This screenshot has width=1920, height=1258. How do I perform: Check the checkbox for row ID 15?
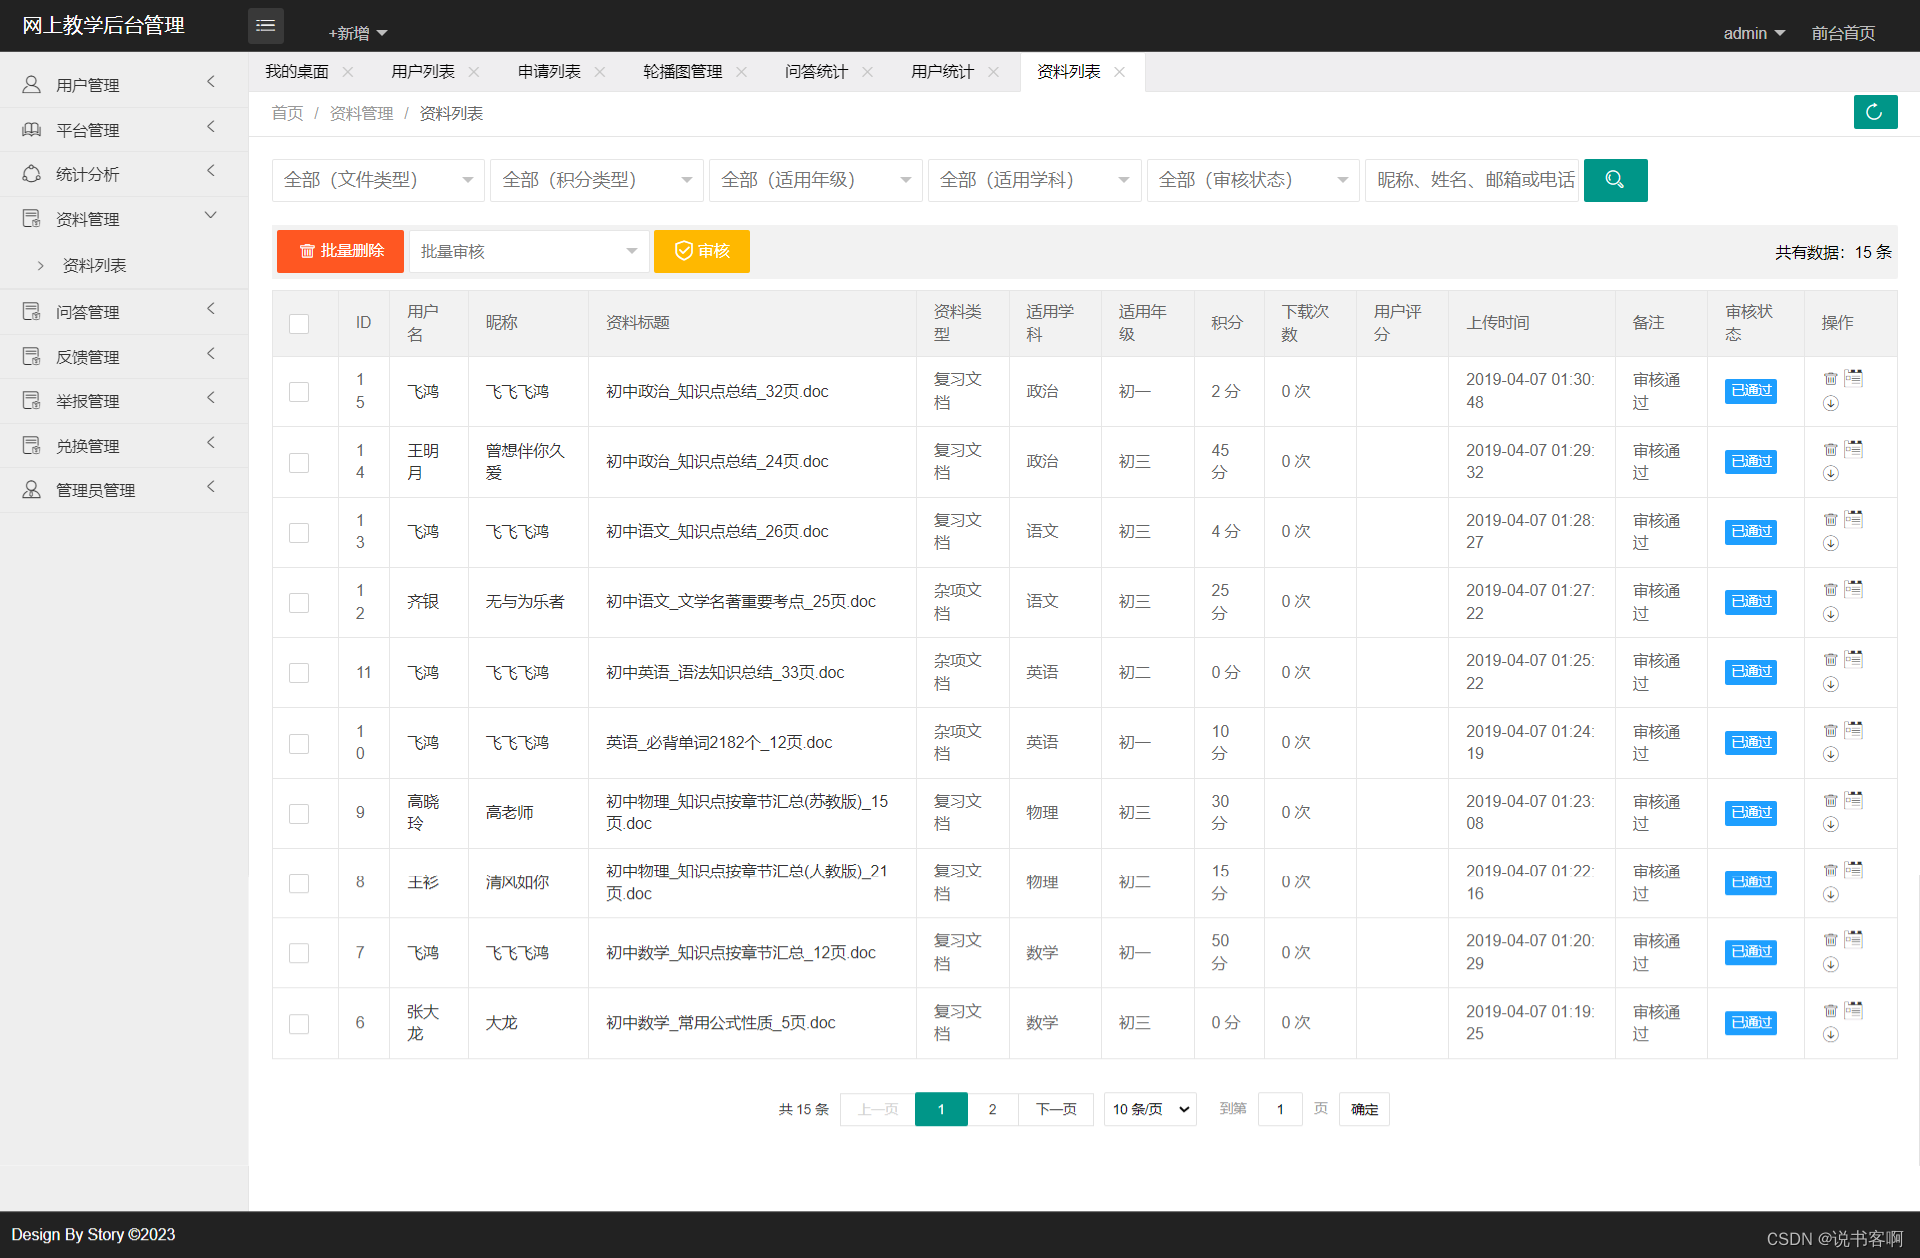[x=299, y=392]
